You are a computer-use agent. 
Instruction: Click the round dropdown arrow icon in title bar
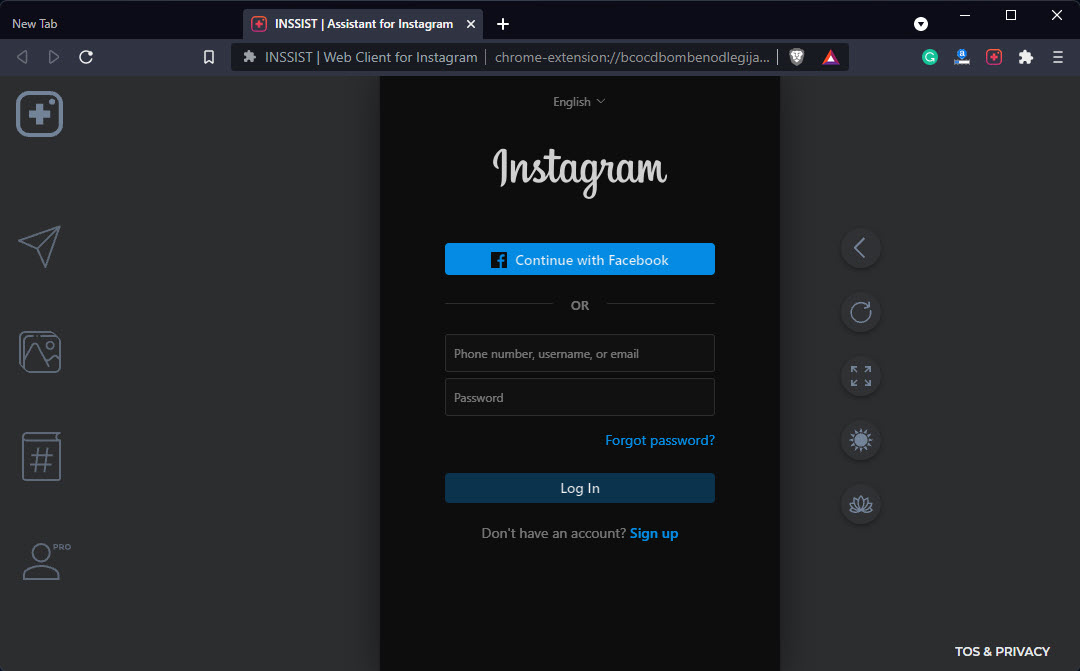(x=921, y=24)
